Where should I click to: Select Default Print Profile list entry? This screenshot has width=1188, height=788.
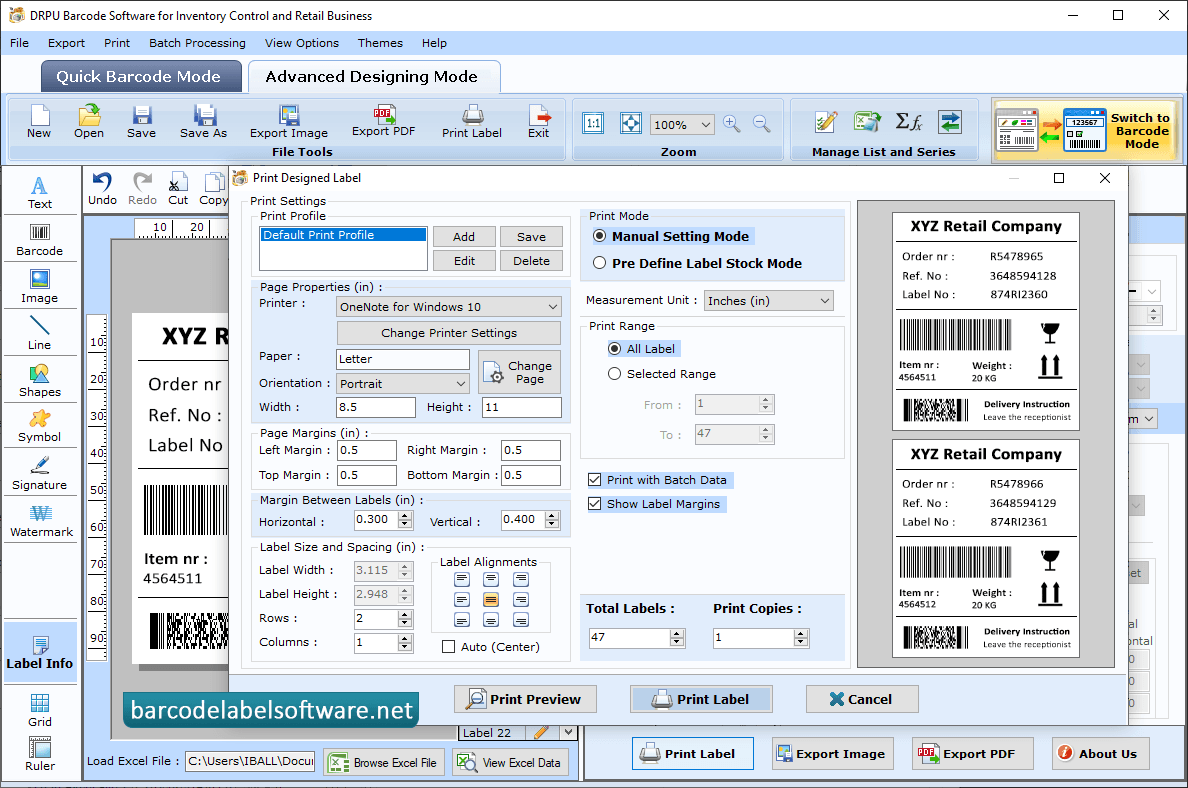point(343,235)
